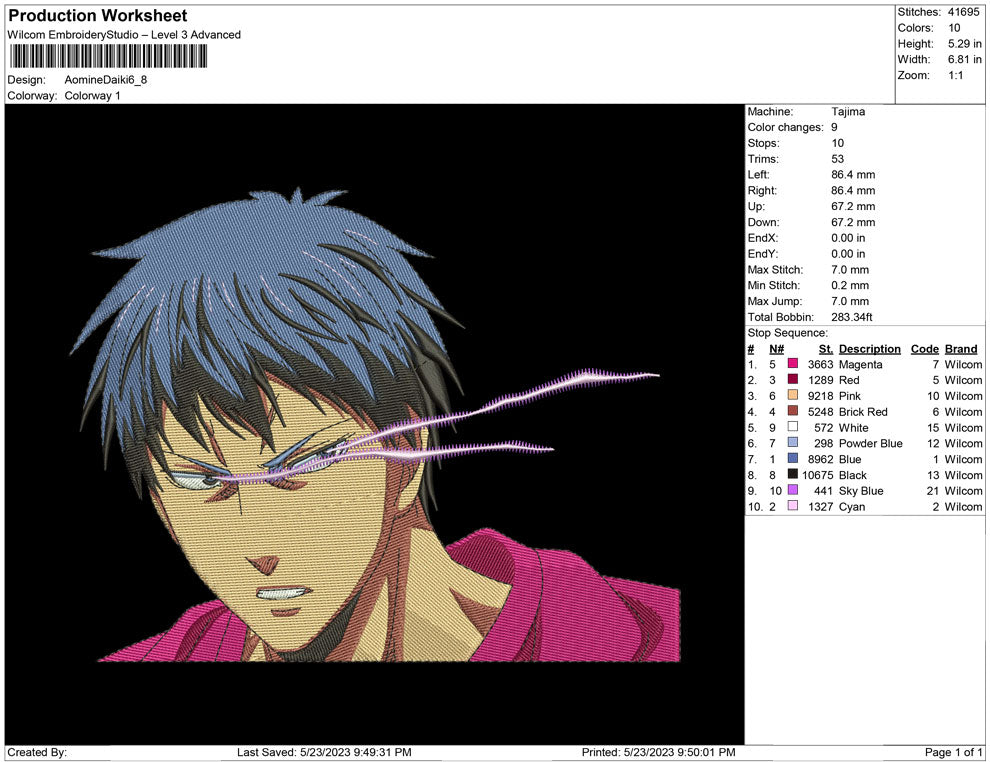Click the Brick Red color swatch
The height and width of the screenshot is (762, 990).
[792, 411]
